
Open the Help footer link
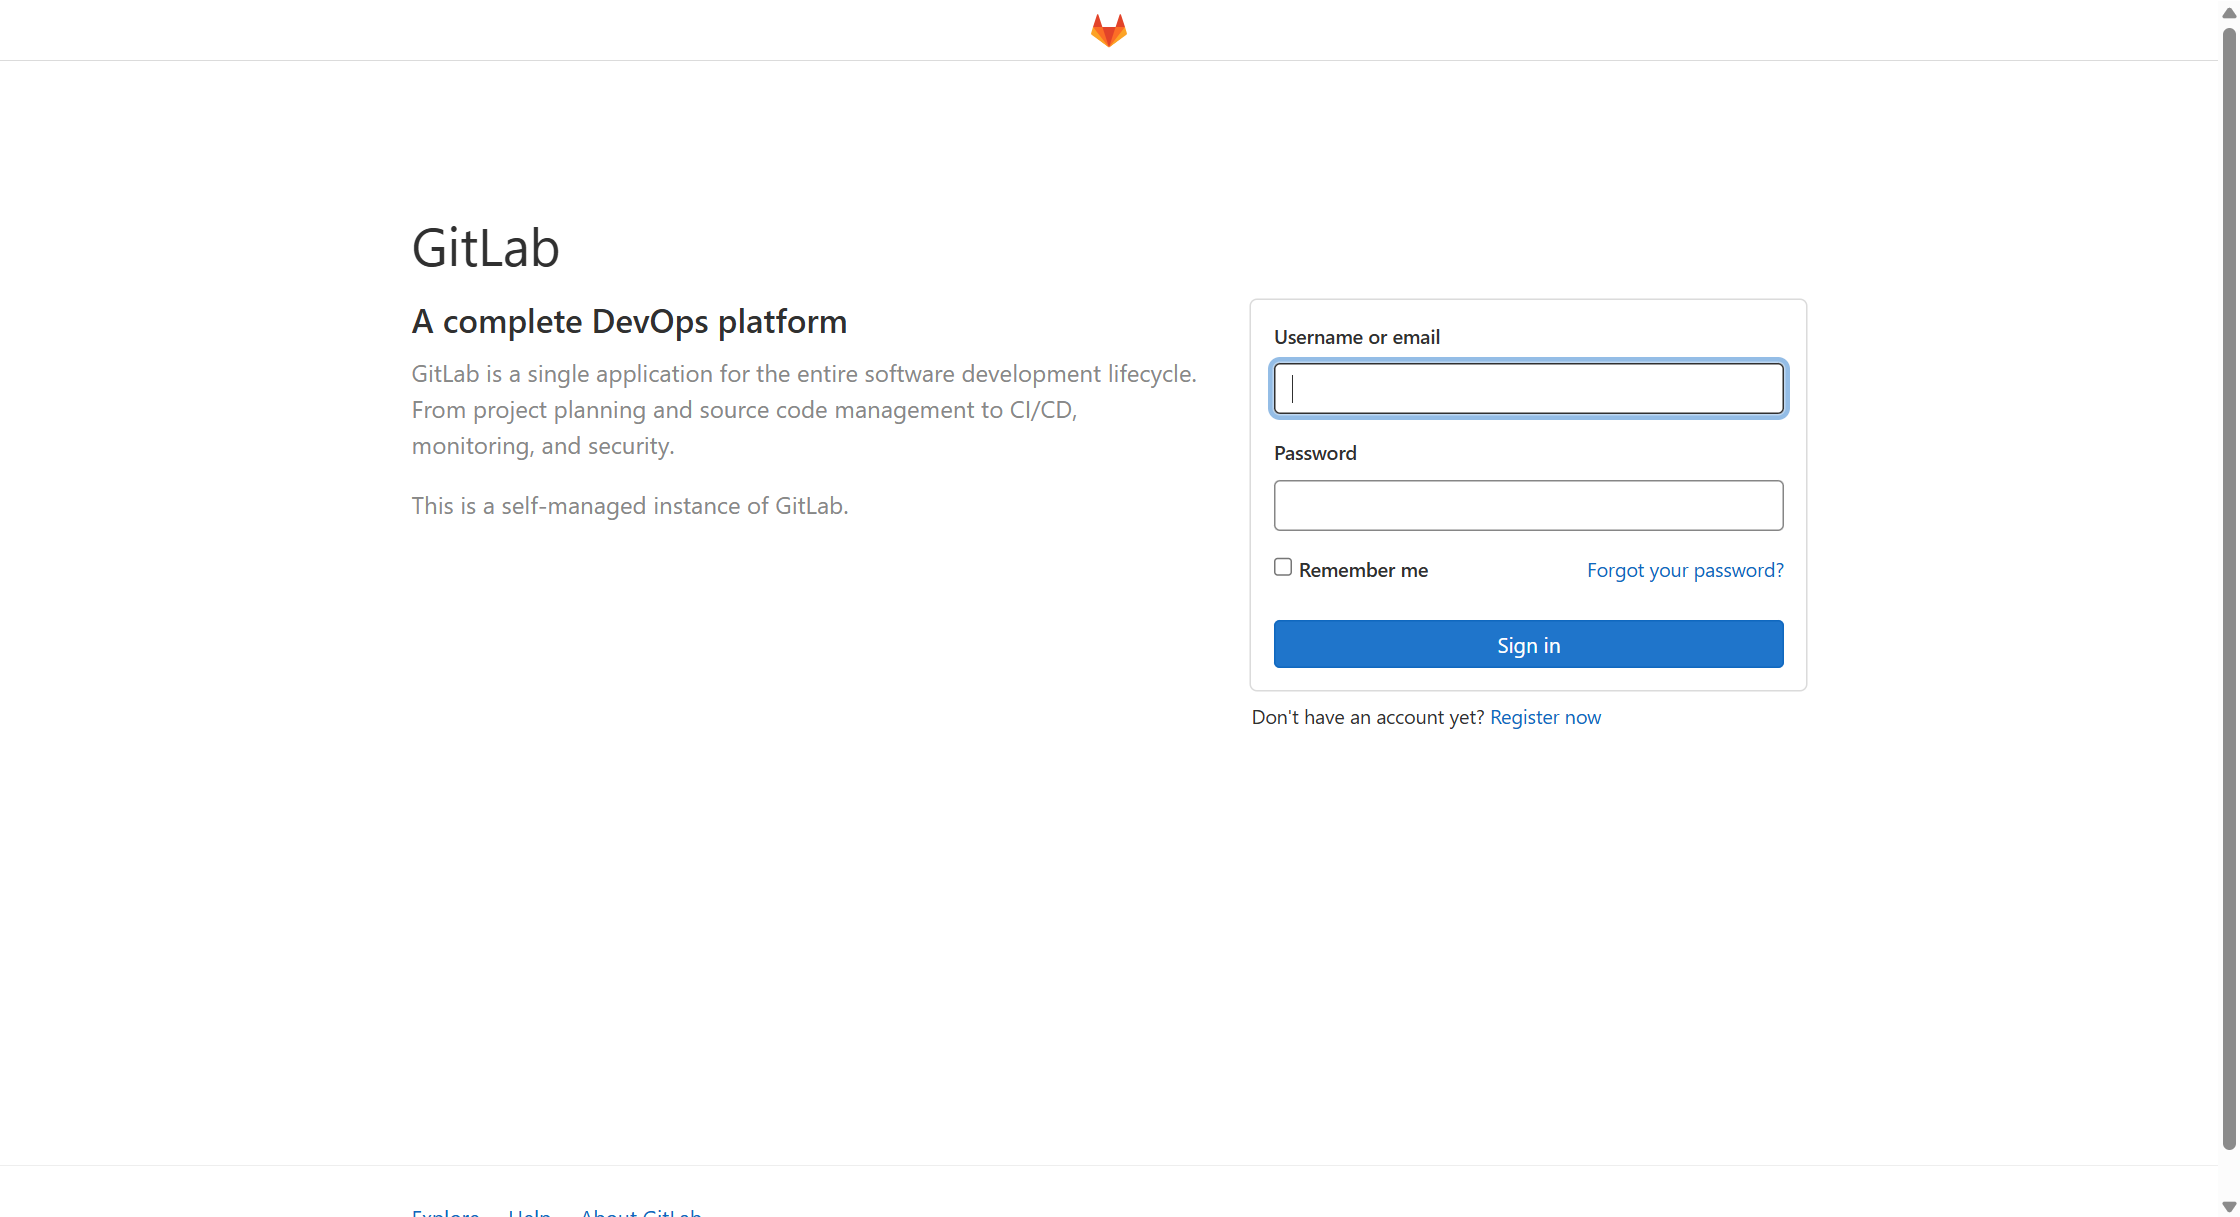point(529,1212)
